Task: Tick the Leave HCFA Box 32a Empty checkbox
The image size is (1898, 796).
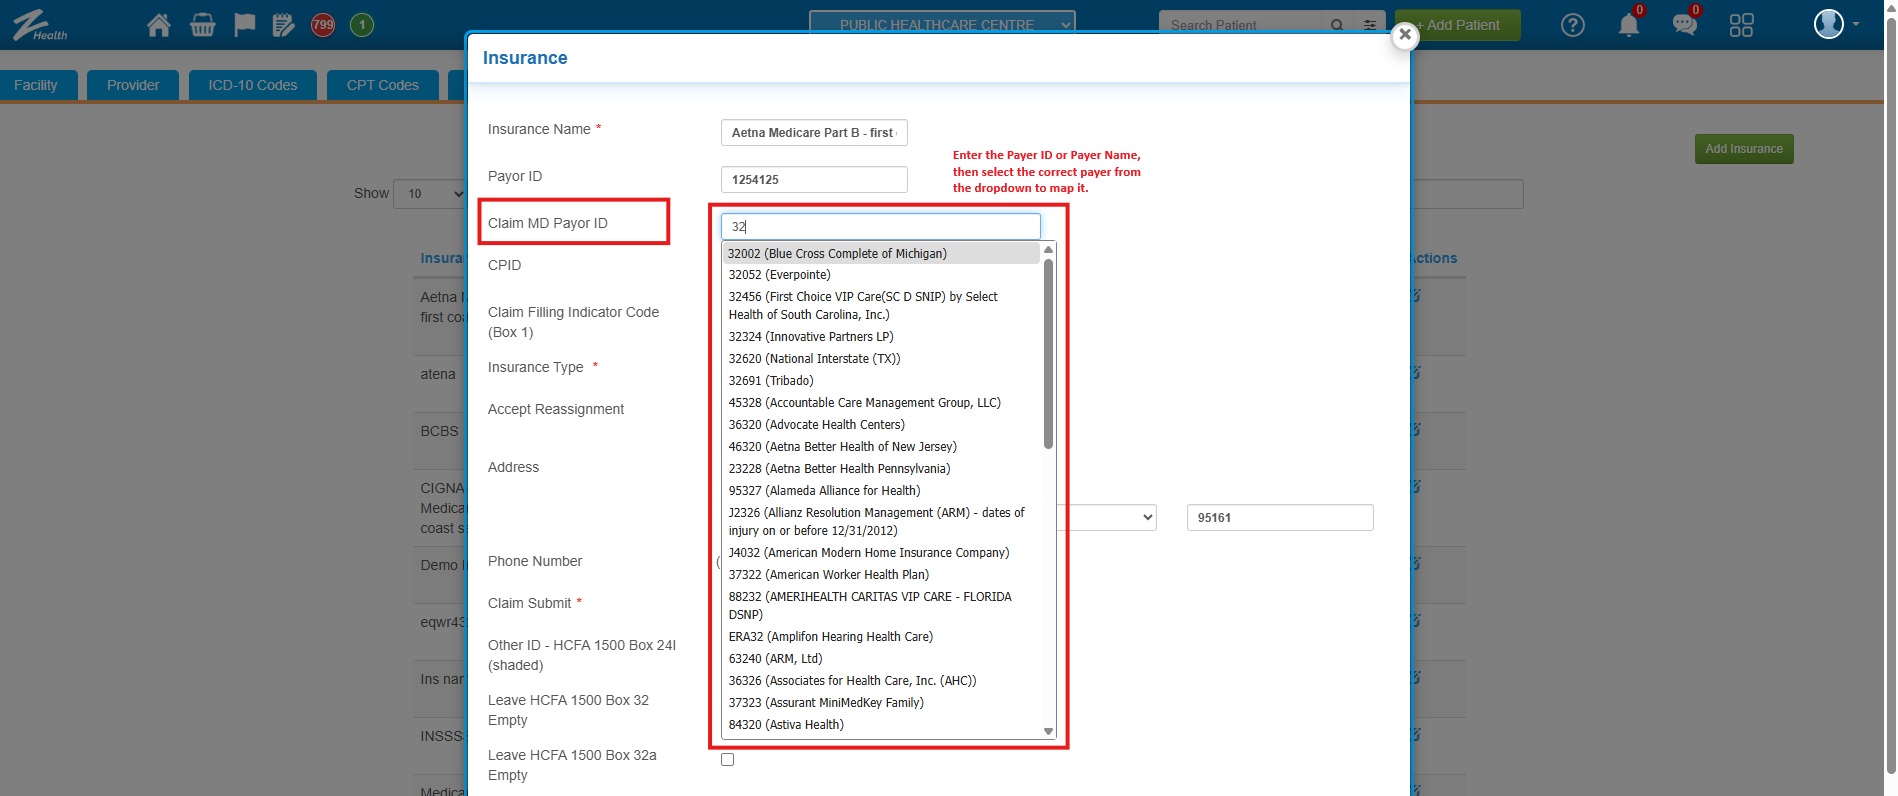Action: pos(727,760)
